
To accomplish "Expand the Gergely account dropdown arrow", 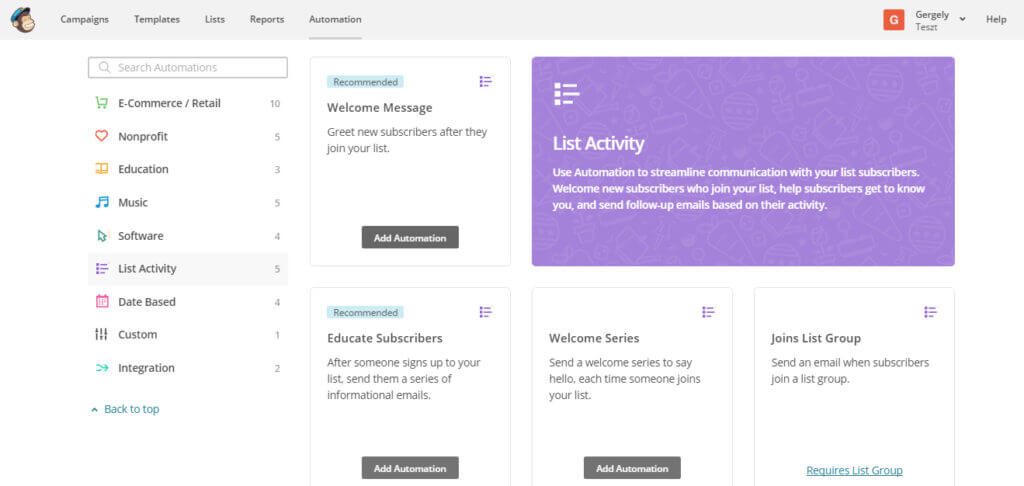I will click(x=962, y=20).
